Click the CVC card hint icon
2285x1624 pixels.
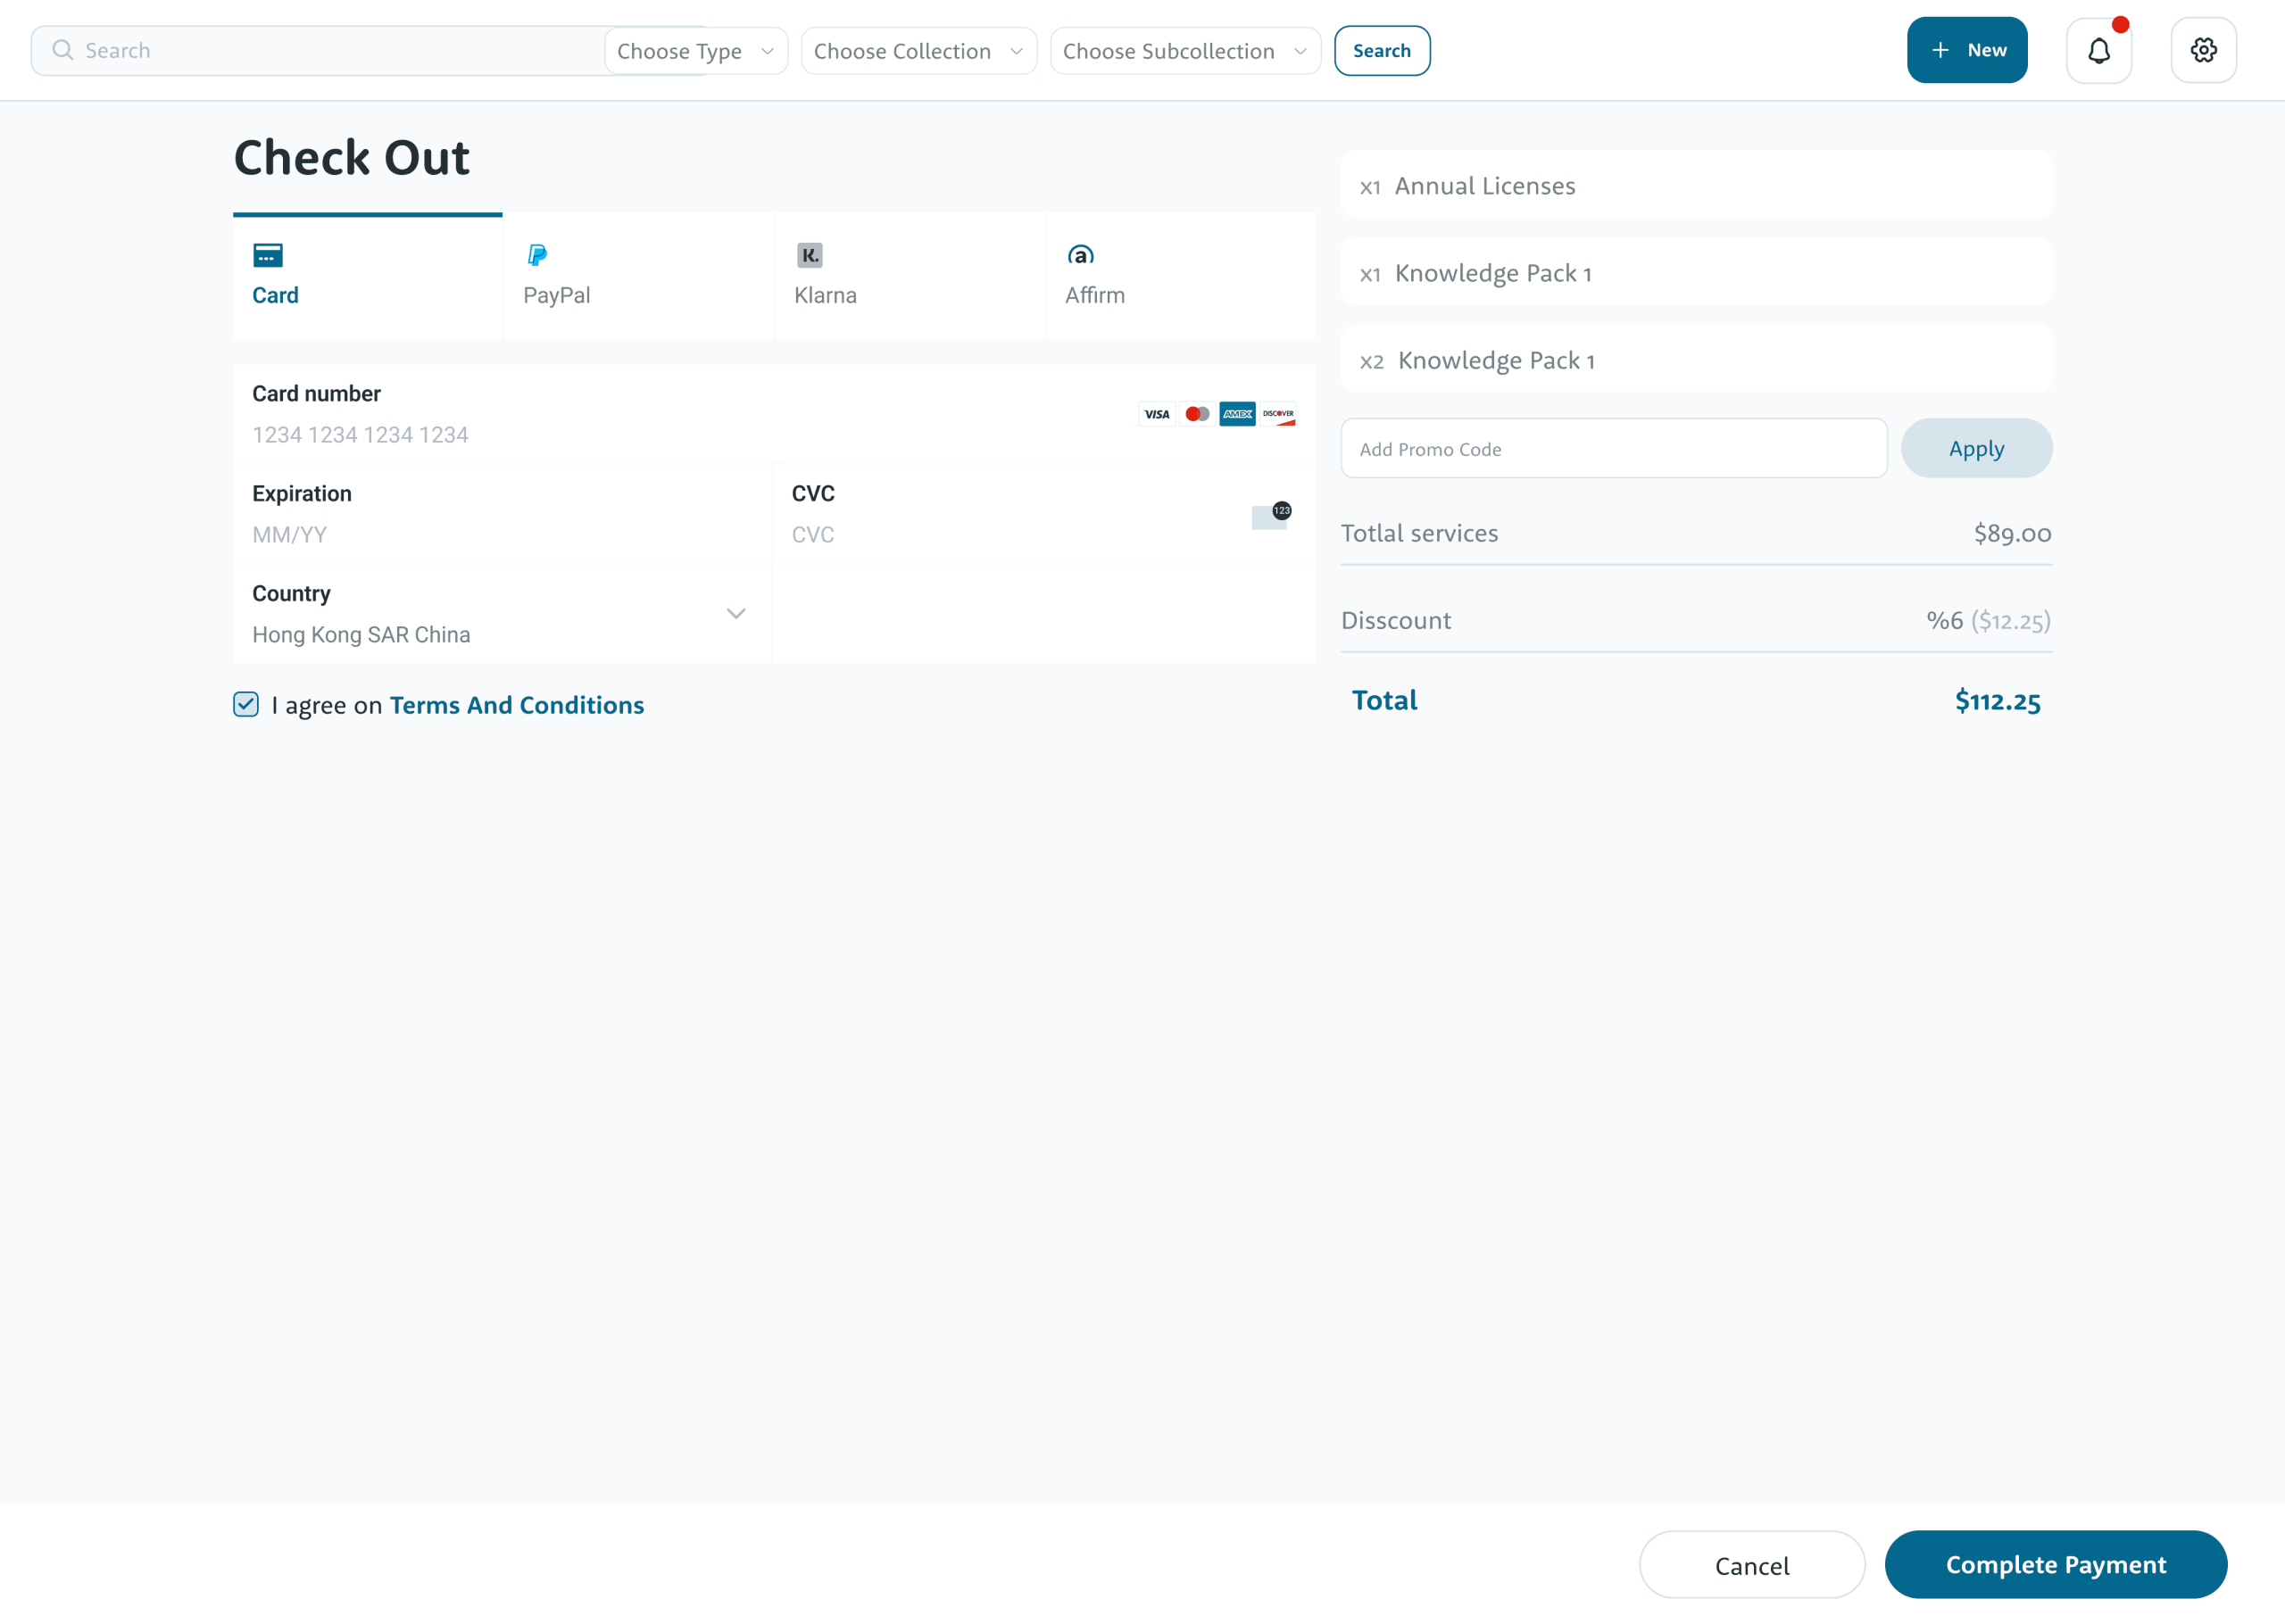(1271, 516)
